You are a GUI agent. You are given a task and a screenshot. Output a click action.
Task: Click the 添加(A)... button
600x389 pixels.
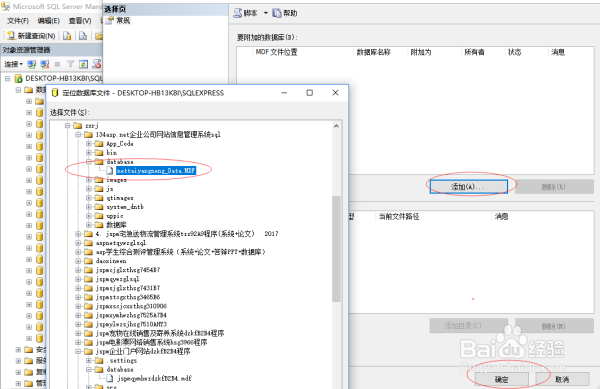click(x=469, y=187)
